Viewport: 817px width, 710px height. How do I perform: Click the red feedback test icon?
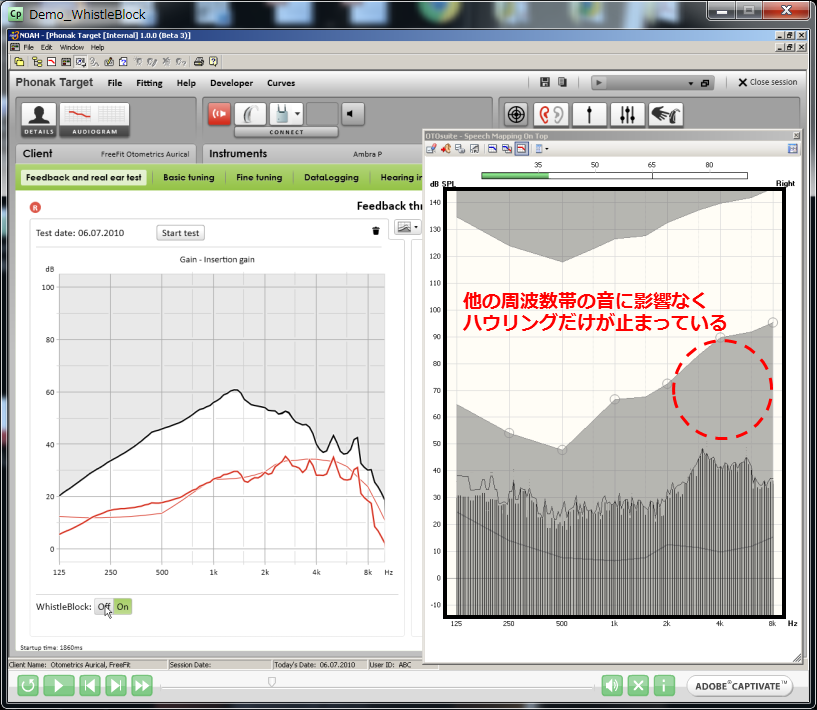click(x=219, y=114)
